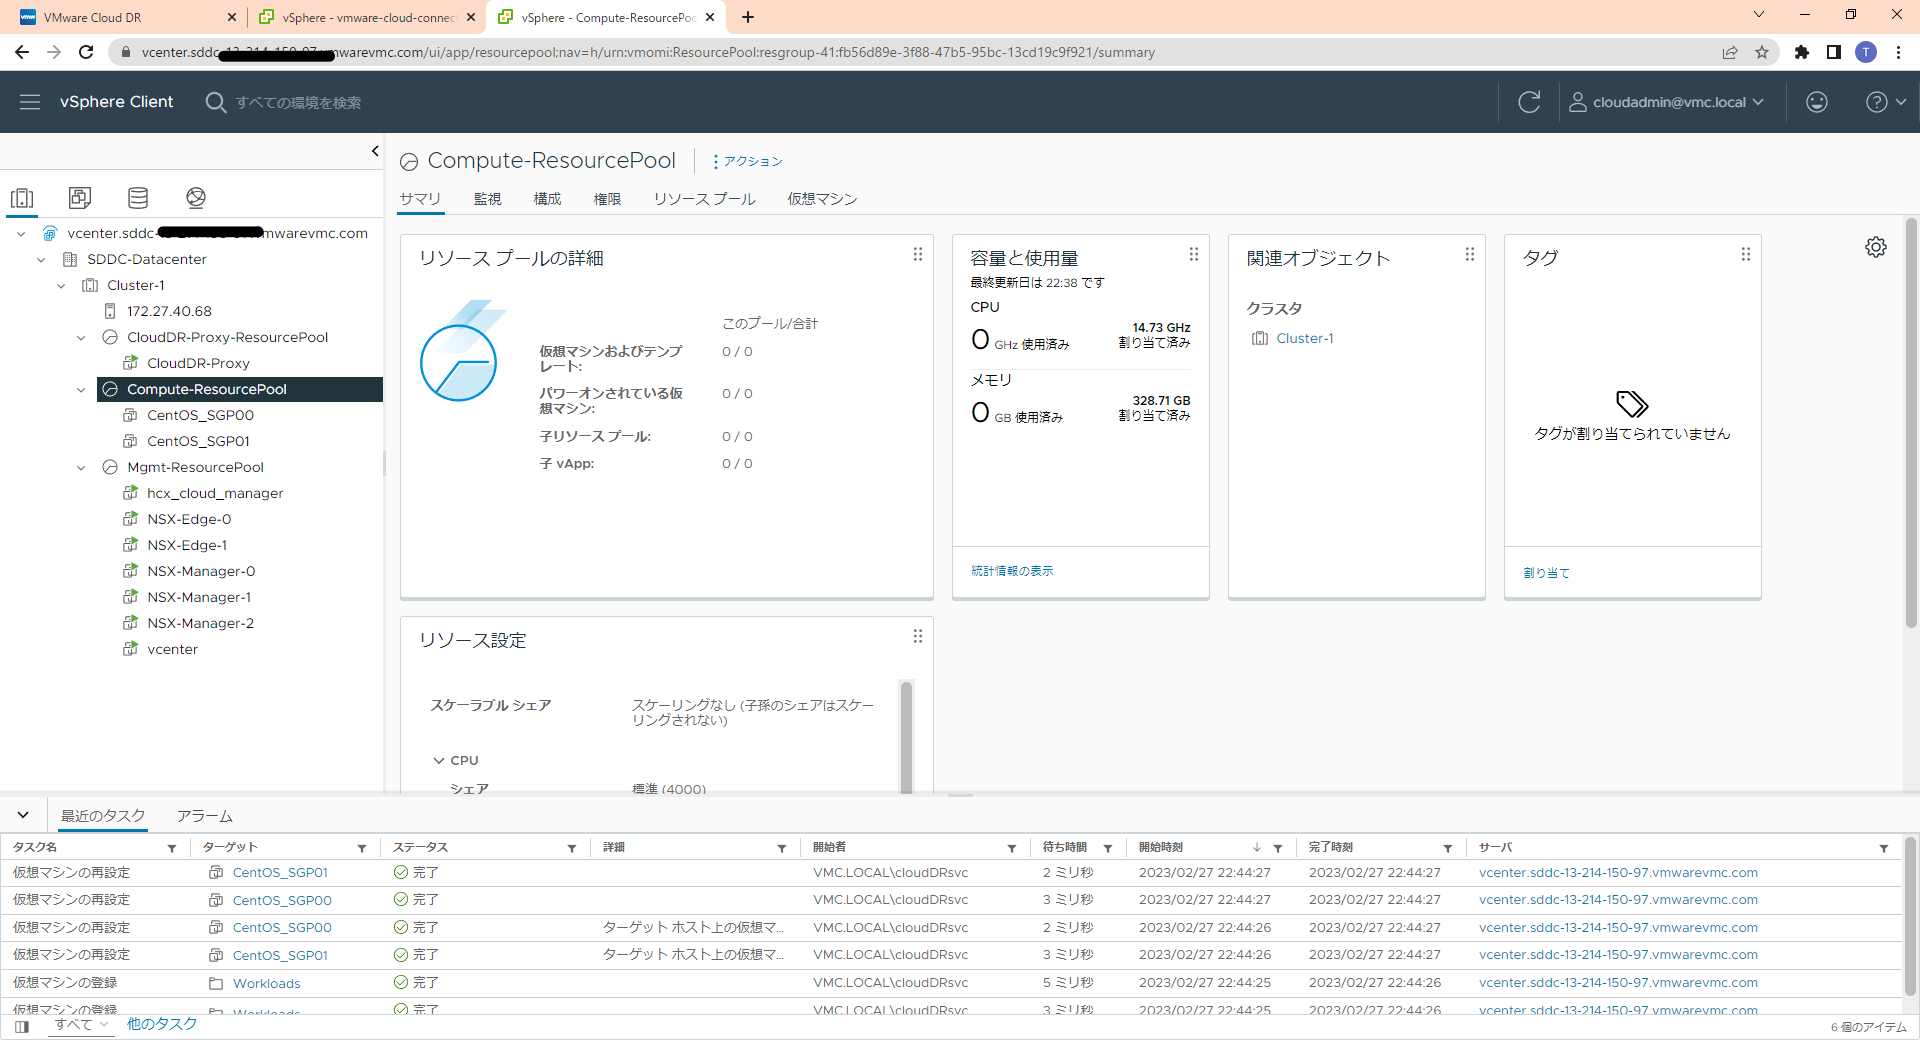The height and width of the screenshot is (1040, 1920).
Task: Click drag handle on リソース設定 card
Action: [918, 636]
